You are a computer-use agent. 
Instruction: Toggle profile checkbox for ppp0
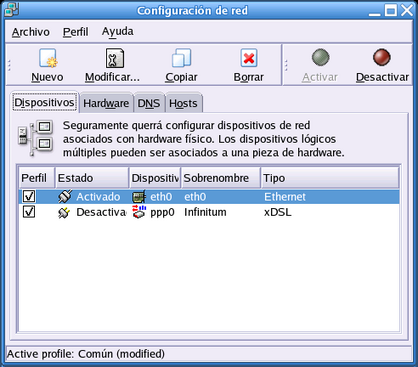pyautogui.click(x=29, y=212)
